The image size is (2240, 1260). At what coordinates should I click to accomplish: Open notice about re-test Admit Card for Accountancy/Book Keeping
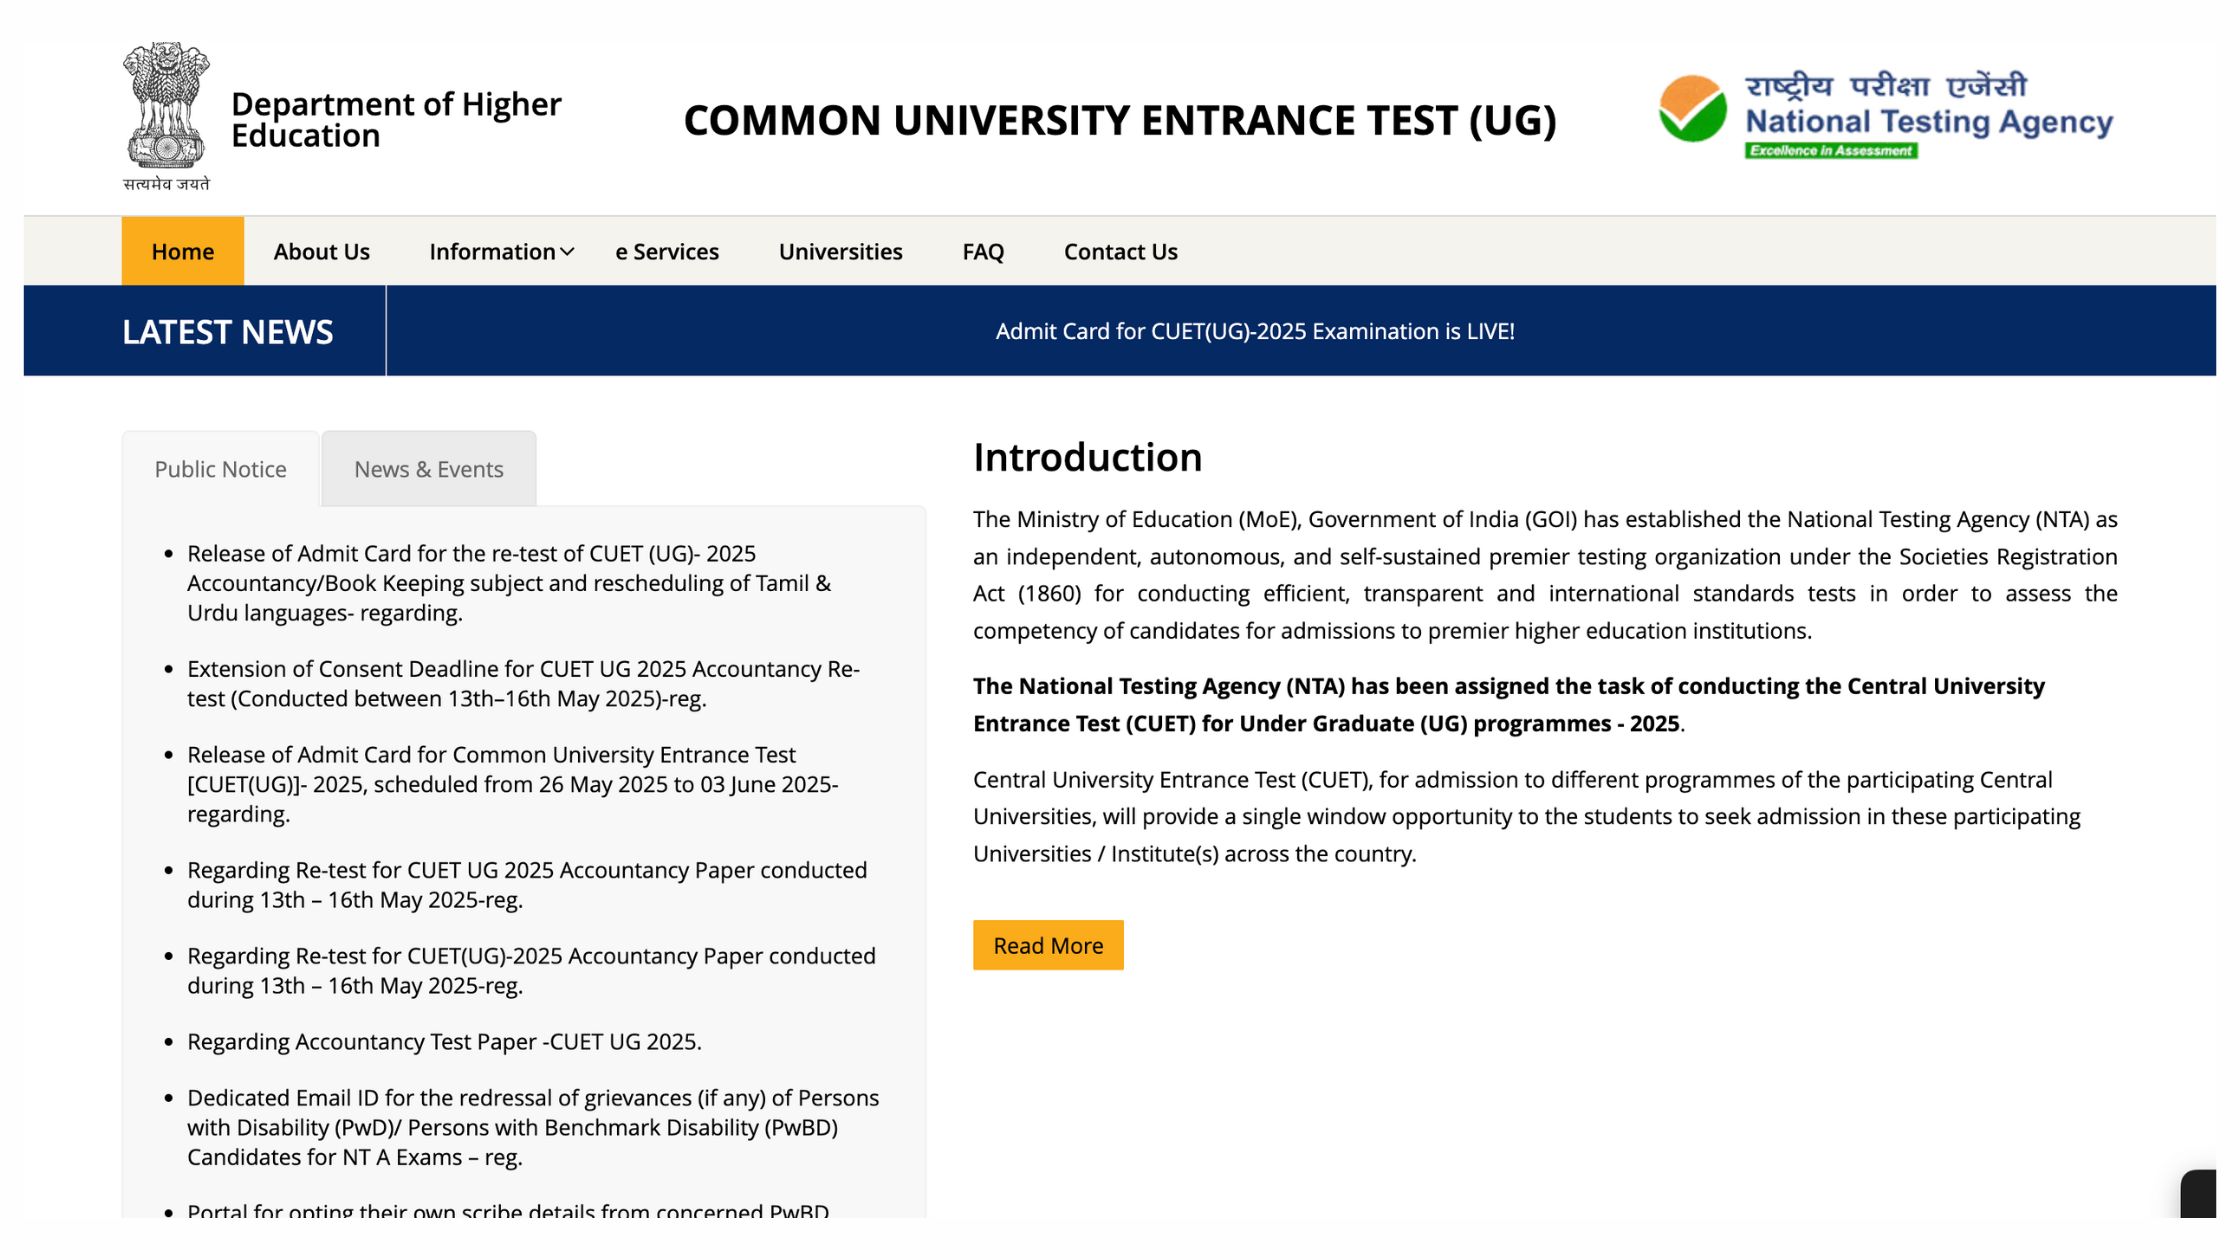pos(509,583)
